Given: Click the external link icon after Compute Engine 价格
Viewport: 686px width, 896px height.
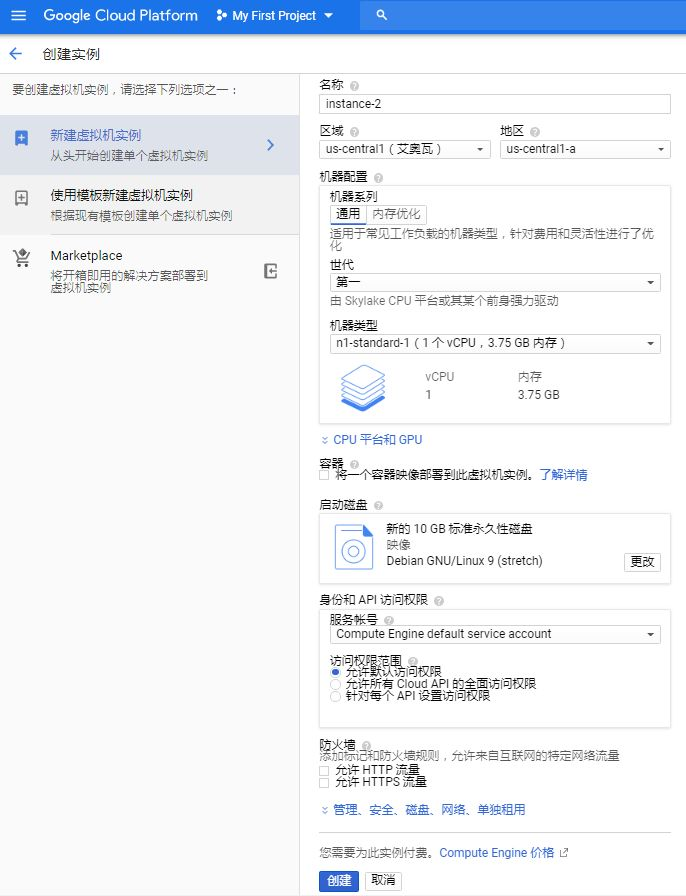Looking at the screenshot, I should pos(564,853).
